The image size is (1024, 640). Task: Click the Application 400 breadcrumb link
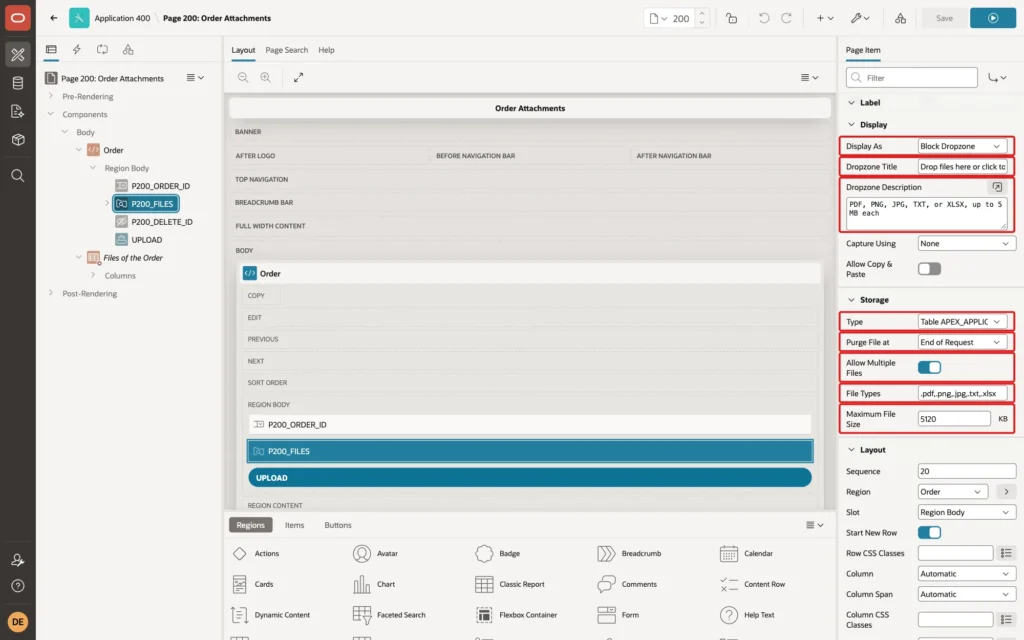point(122,18)
